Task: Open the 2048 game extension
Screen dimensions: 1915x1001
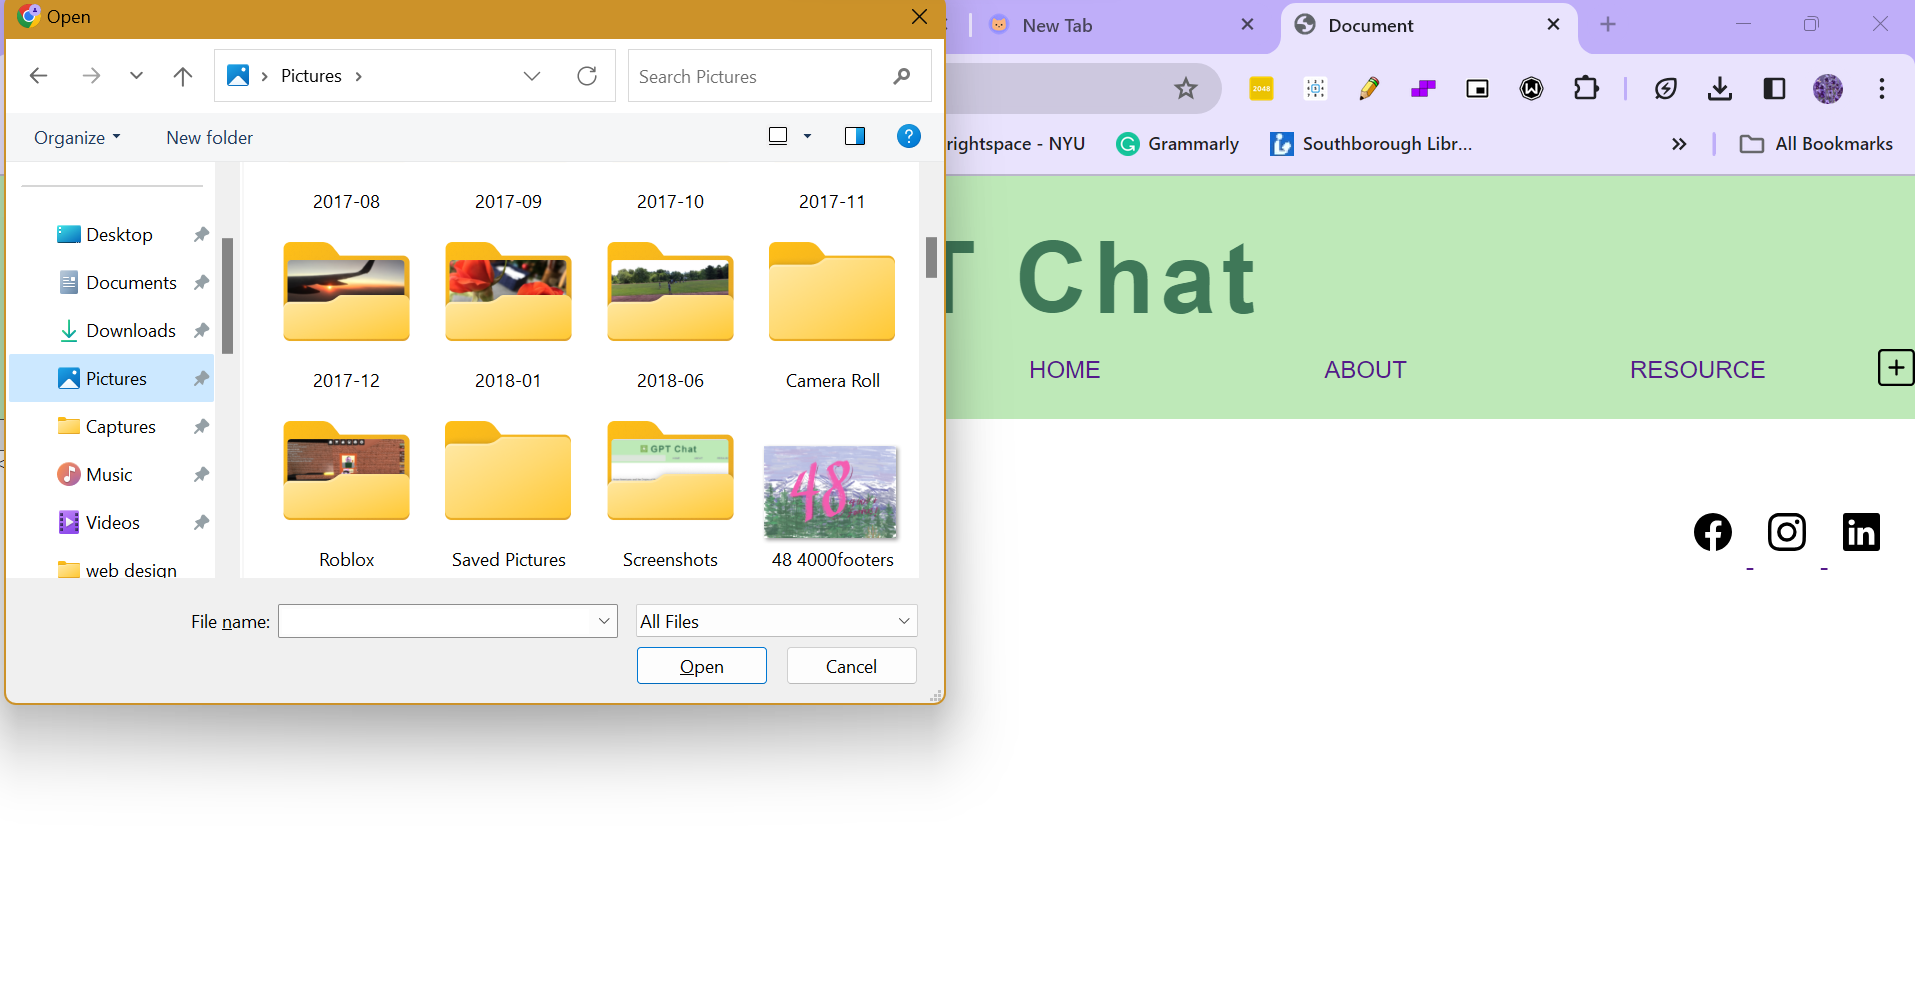Action: [x=1260, y=88]
